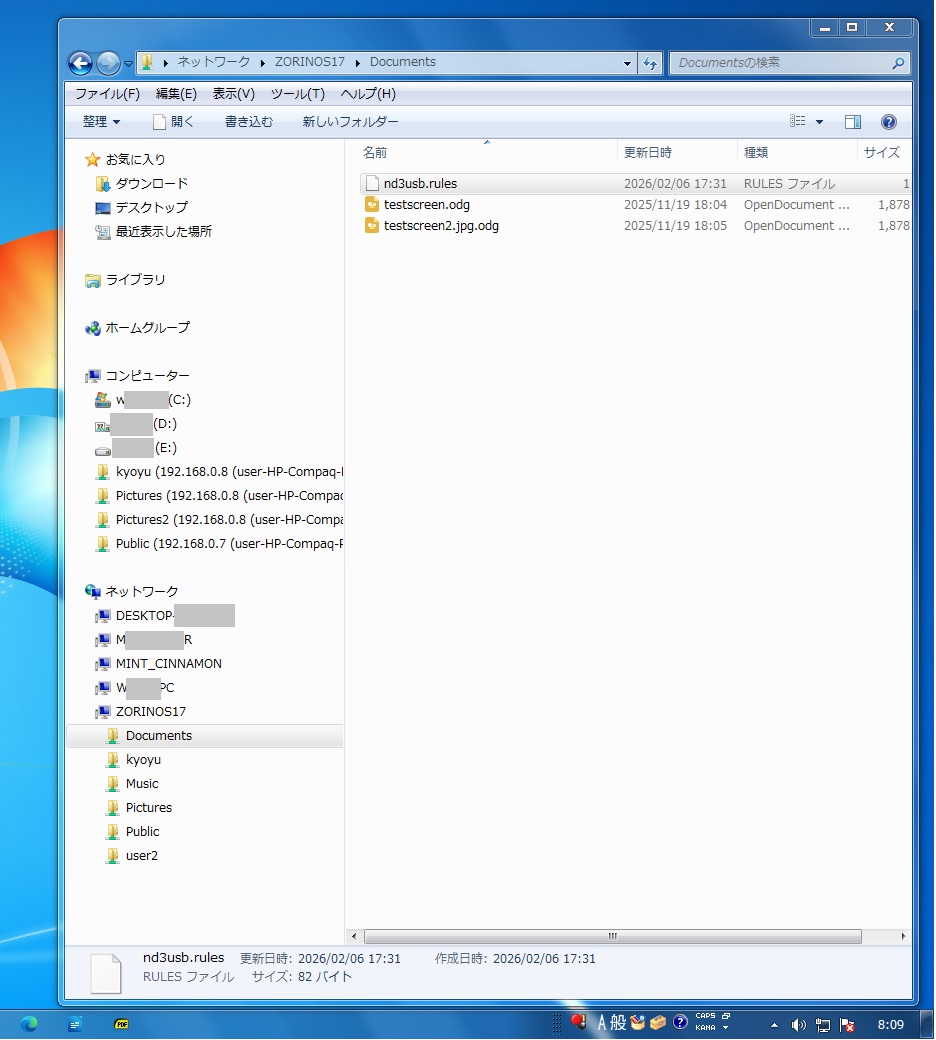Viewport: 936px width, 1040px height.
Task: Click the refresh button beside address bar
Action: click(x=650, y=63)
